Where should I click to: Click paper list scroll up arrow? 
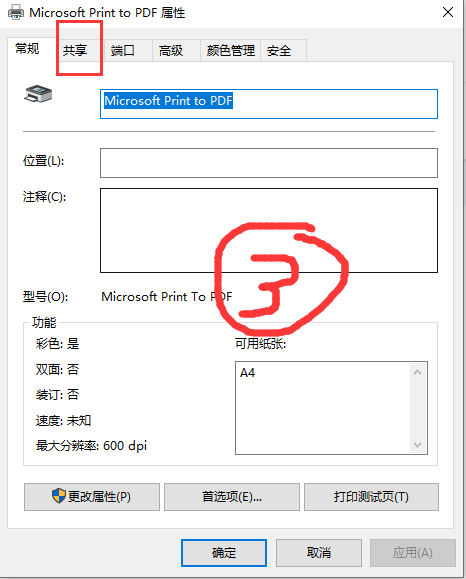418,372
